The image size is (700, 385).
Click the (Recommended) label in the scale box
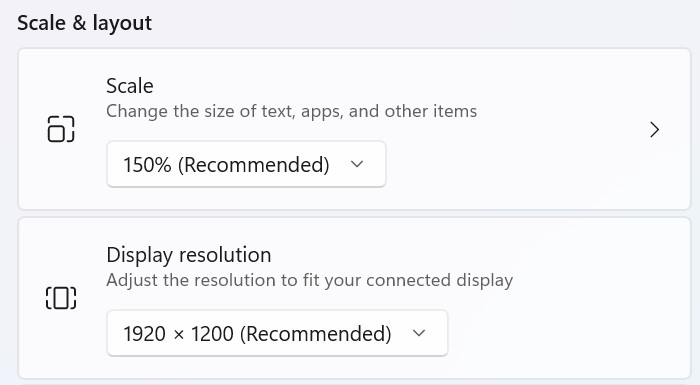point(254,165)
